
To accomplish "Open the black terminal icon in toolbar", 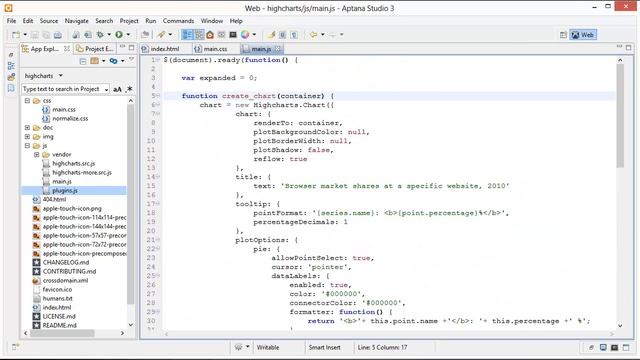I will (233, 35).
